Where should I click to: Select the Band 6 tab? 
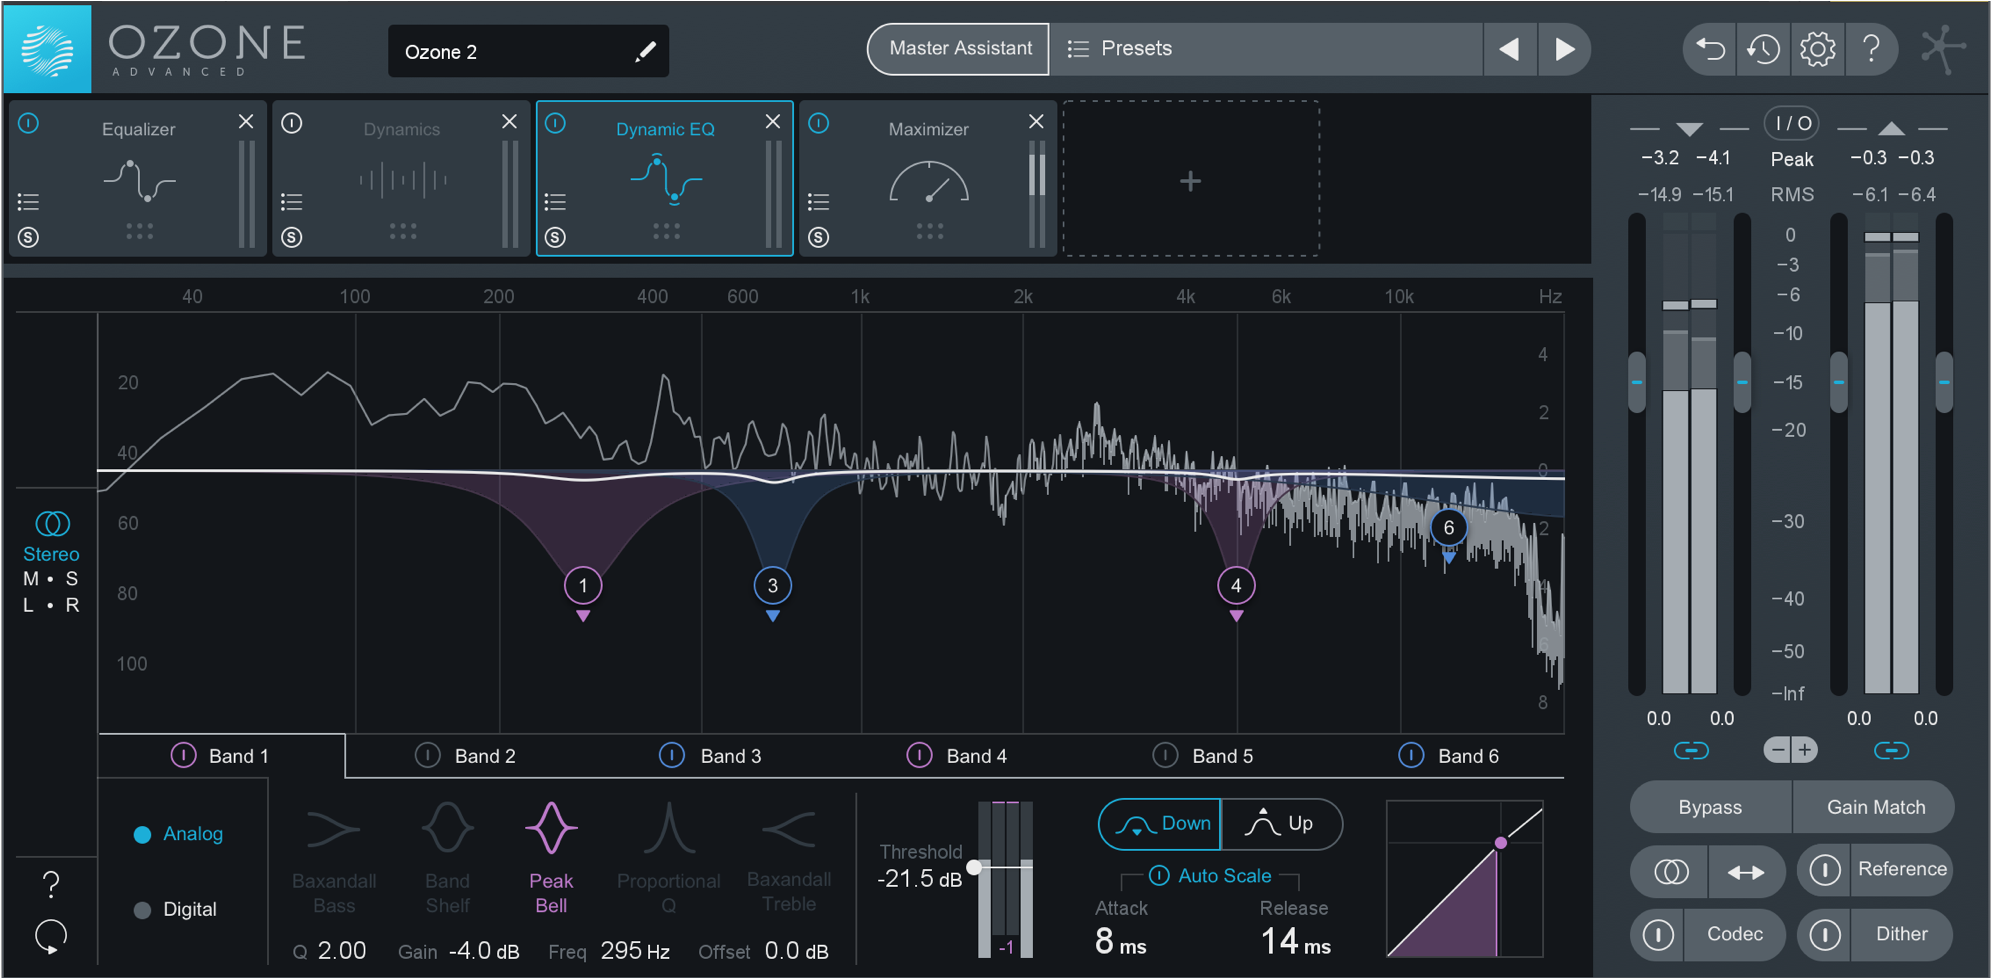point(1452,756)
